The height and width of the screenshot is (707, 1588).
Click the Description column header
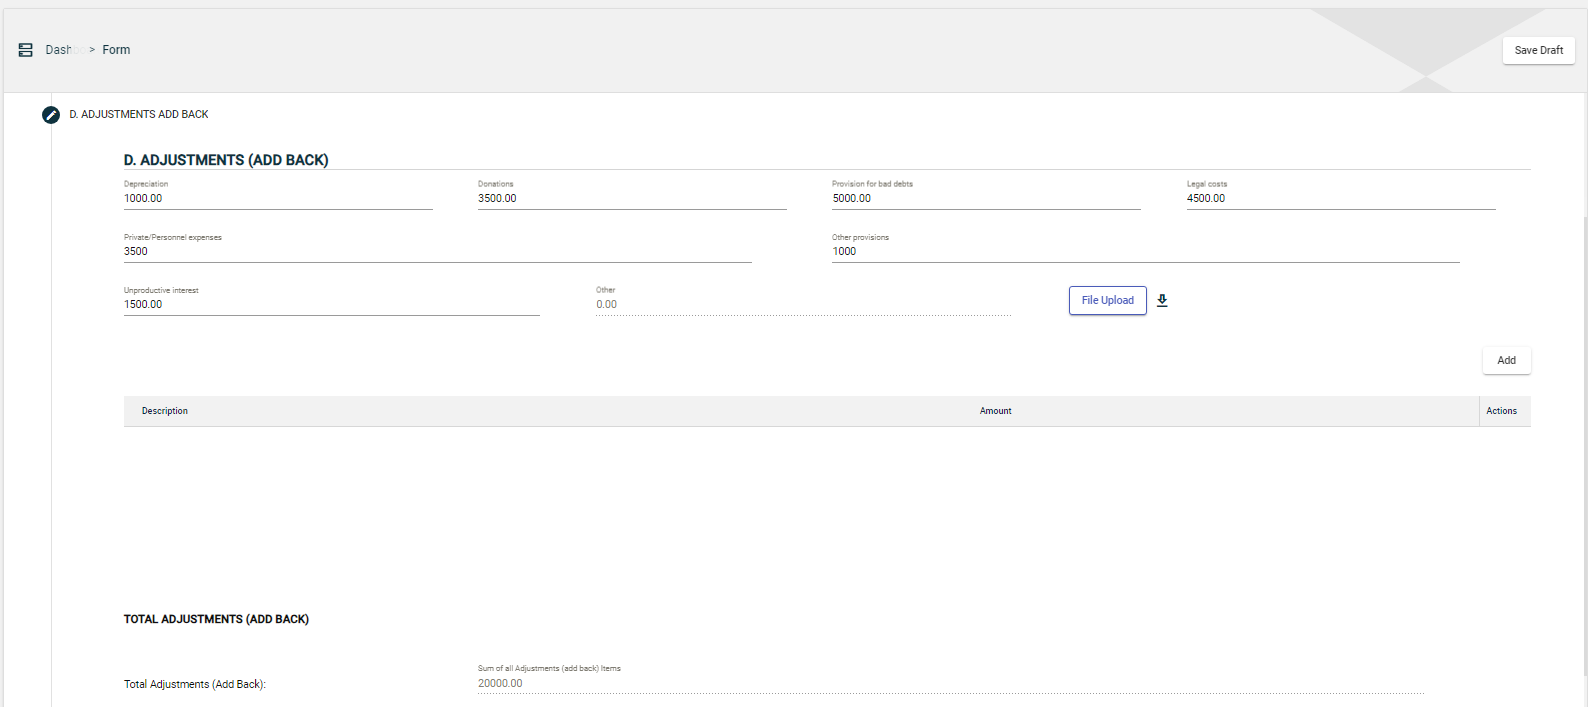[165, 411]
